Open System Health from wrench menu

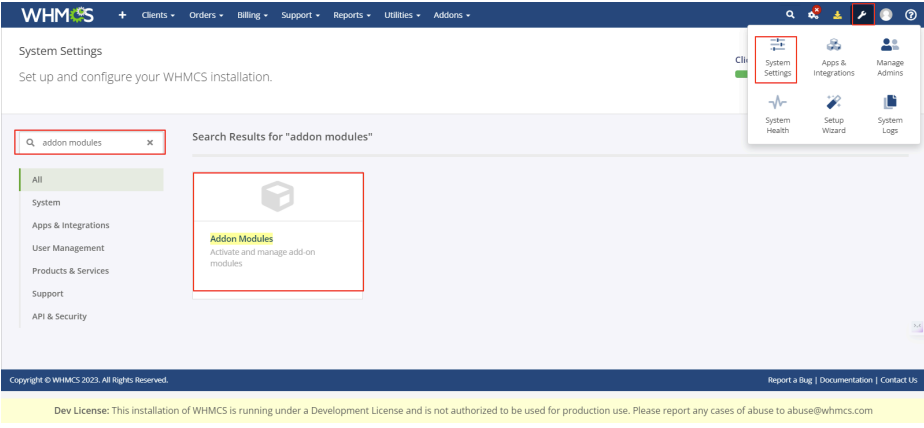777,116
